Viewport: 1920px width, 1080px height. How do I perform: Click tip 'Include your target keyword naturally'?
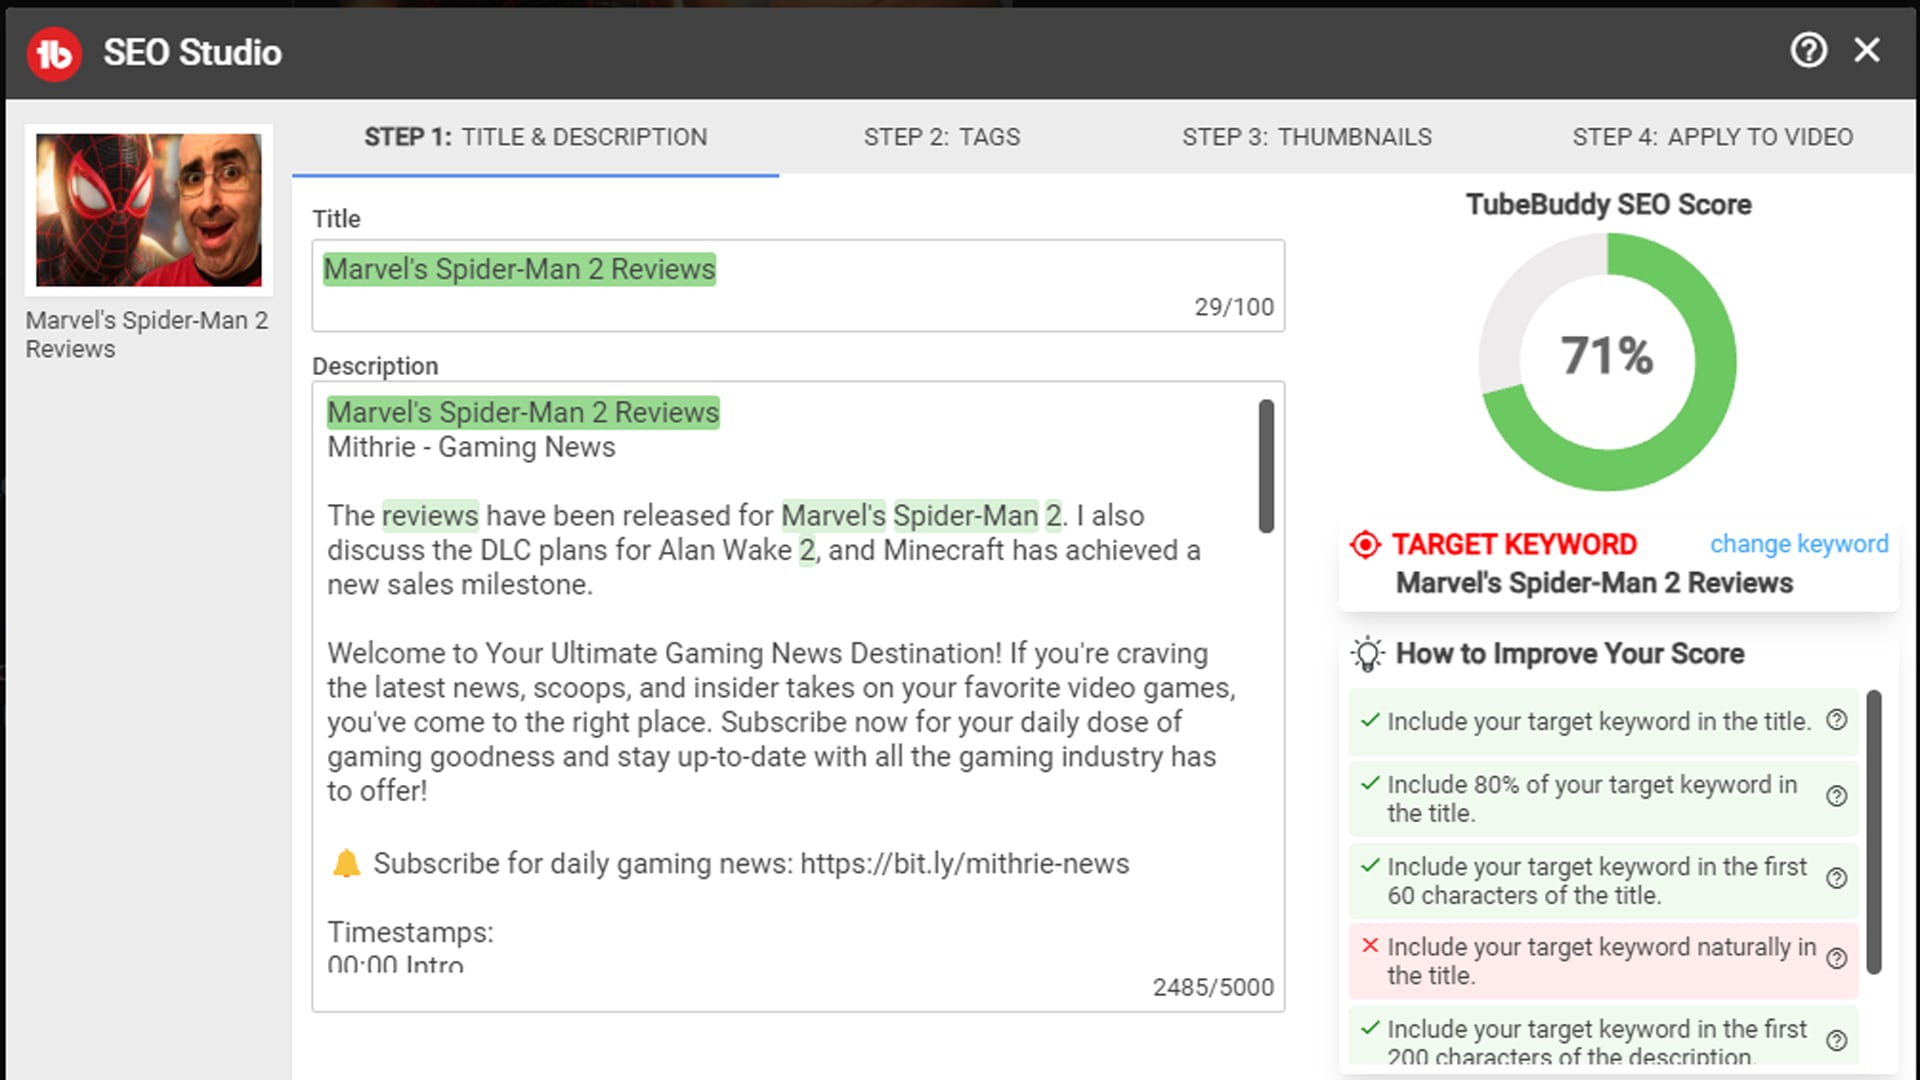(x=1601, y=960)
